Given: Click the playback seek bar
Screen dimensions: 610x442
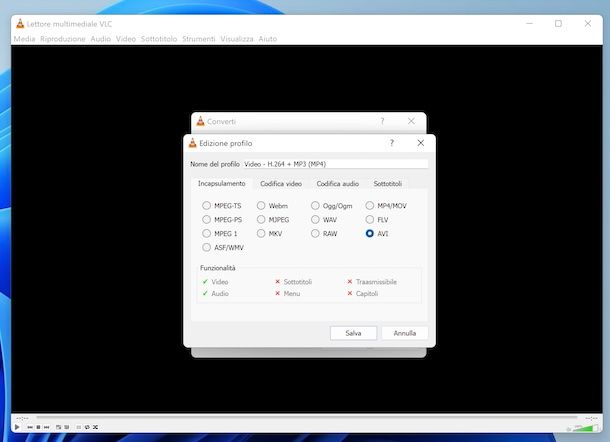Looking at the screenshot, I should [307, 417].
